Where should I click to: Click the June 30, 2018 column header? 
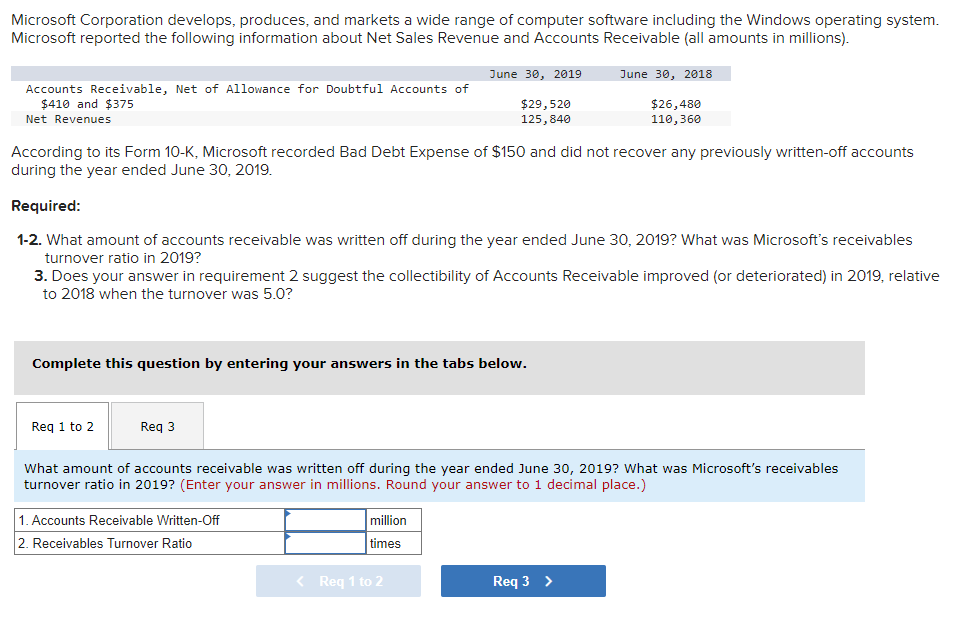click(666, 74)
